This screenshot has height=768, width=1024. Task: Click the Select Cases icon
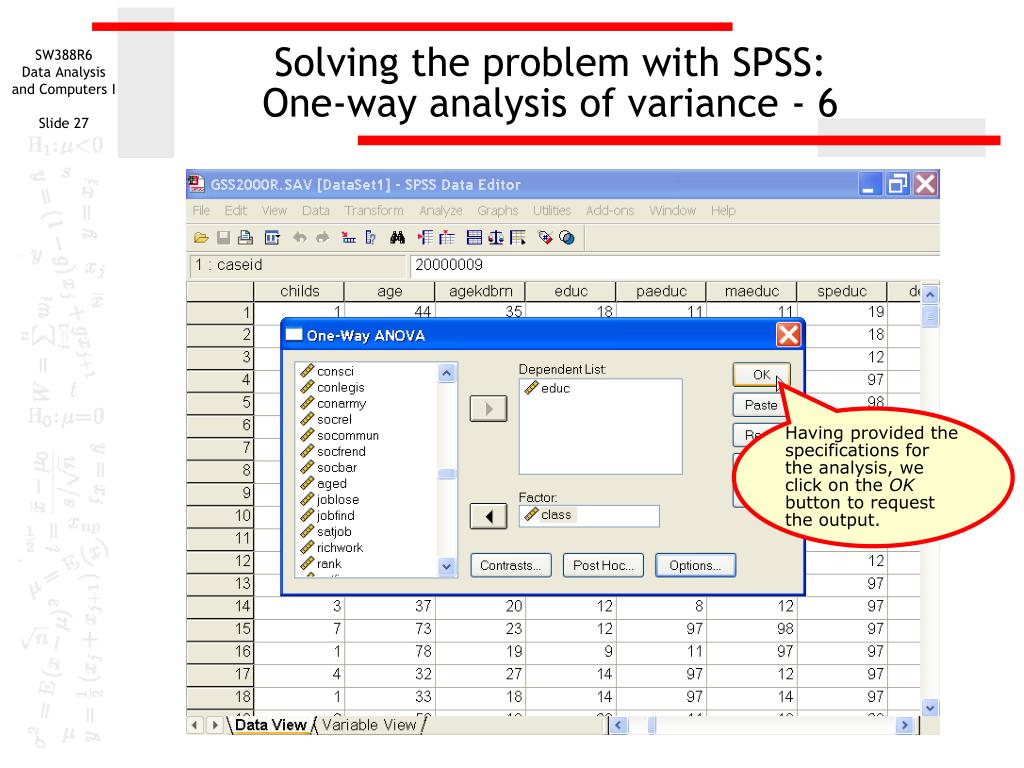click(x=518, y=238)
